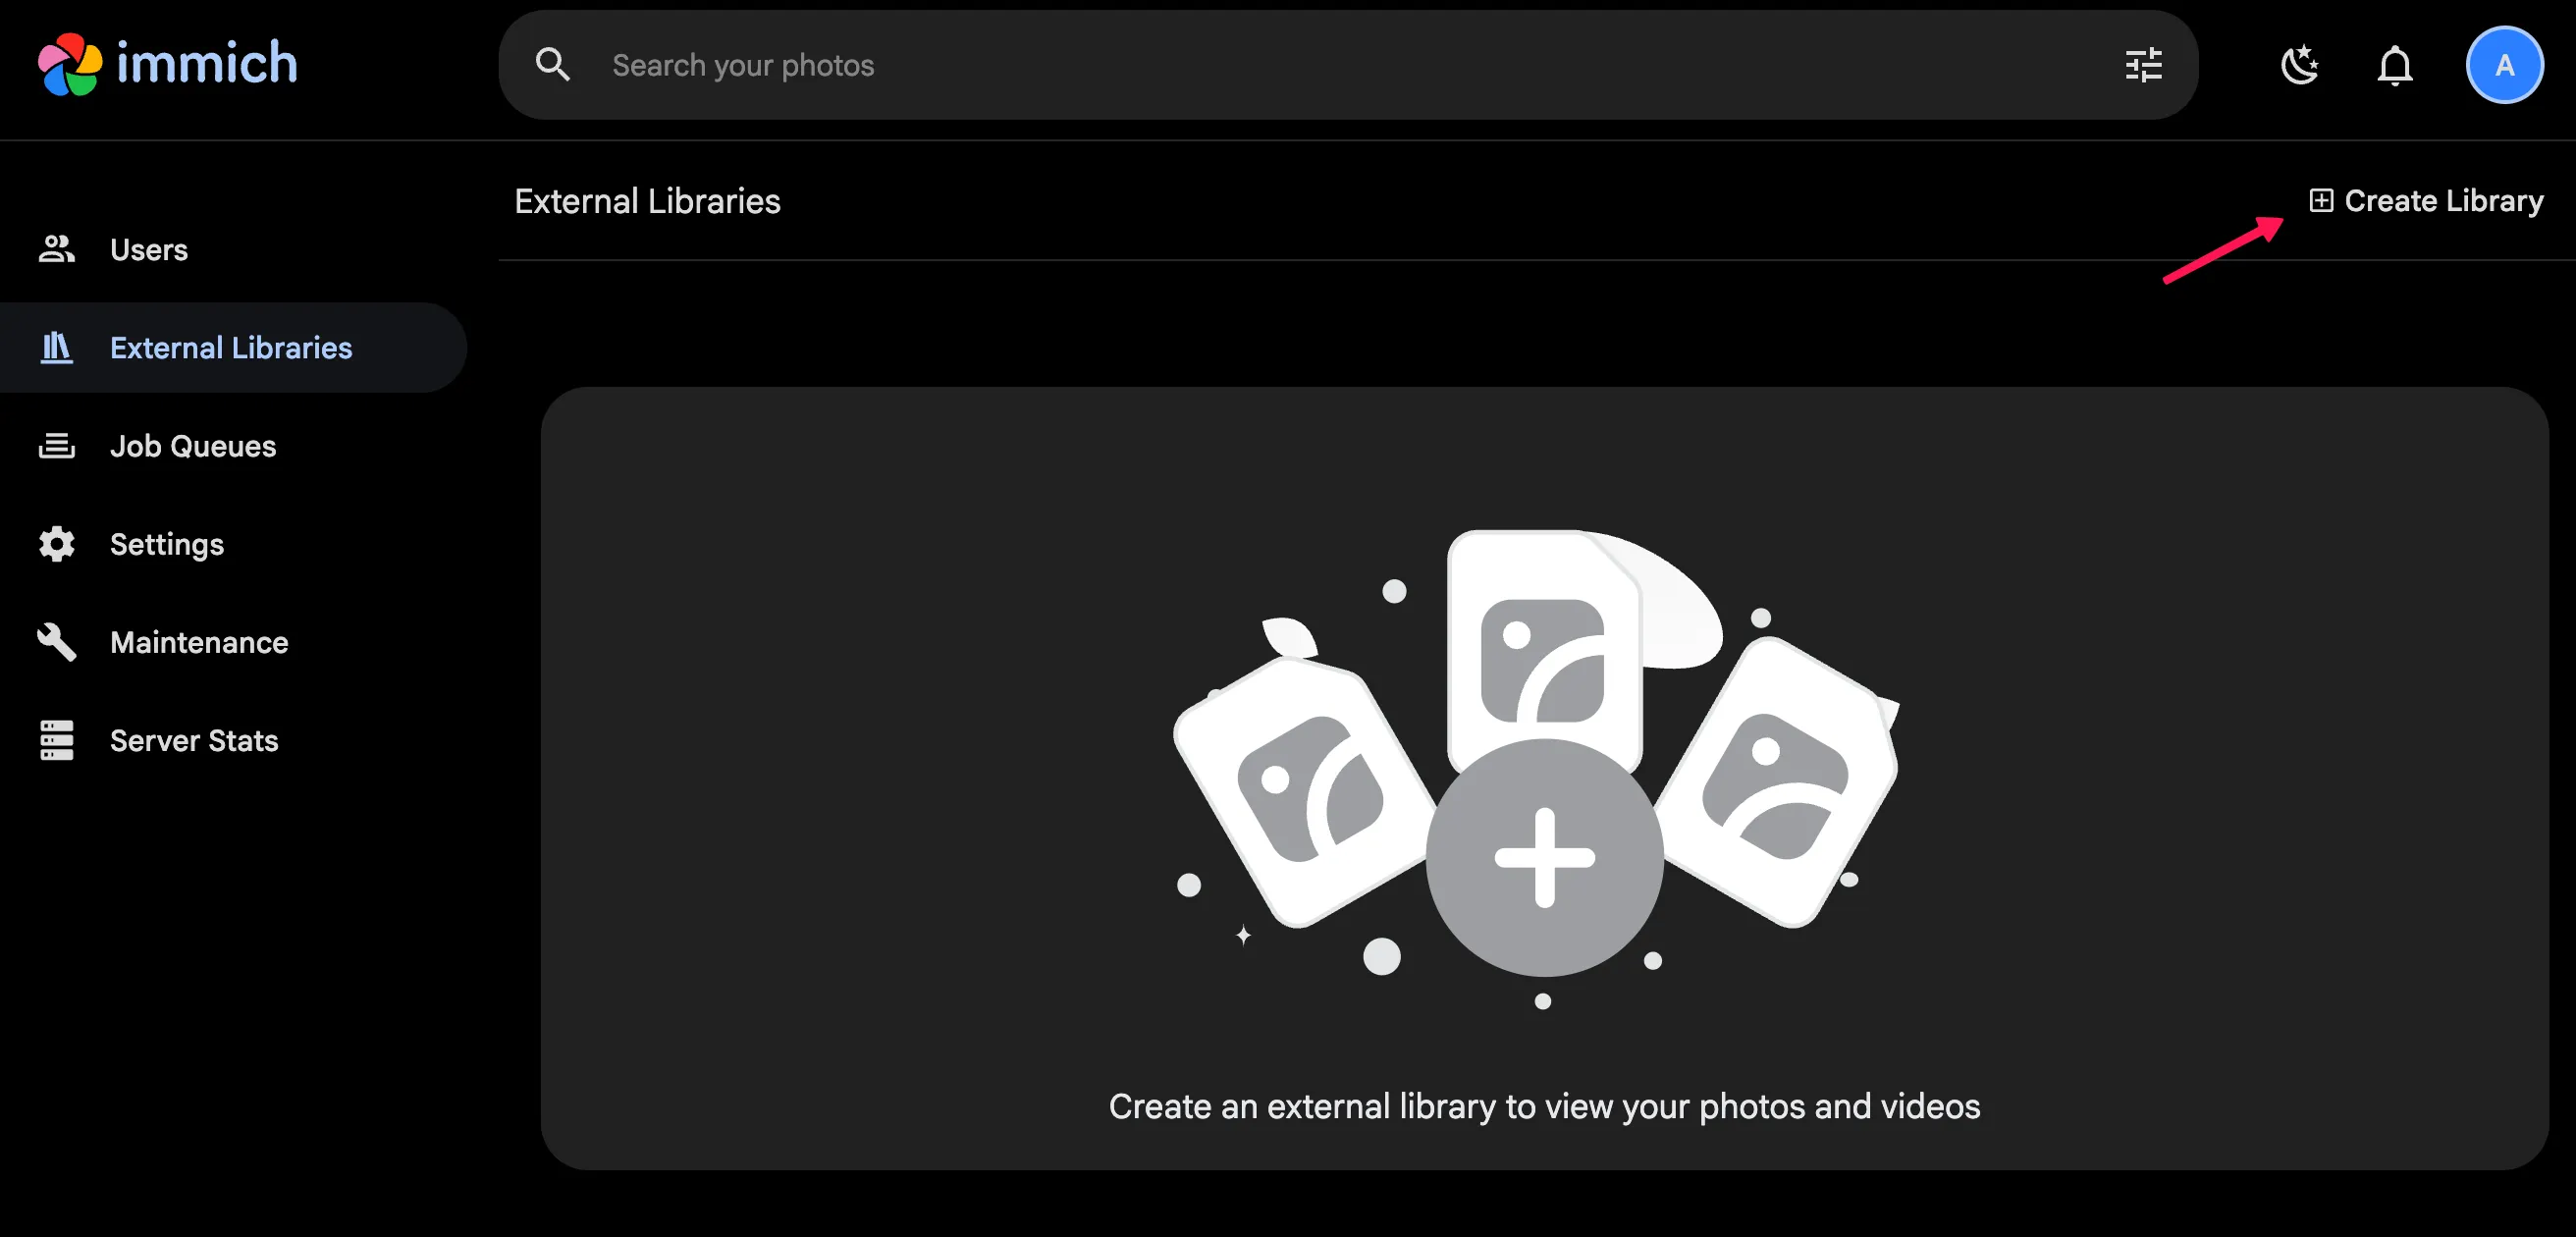Select External Libraries sidebar item
The image size is (2576, 1237).
(231, 347)
